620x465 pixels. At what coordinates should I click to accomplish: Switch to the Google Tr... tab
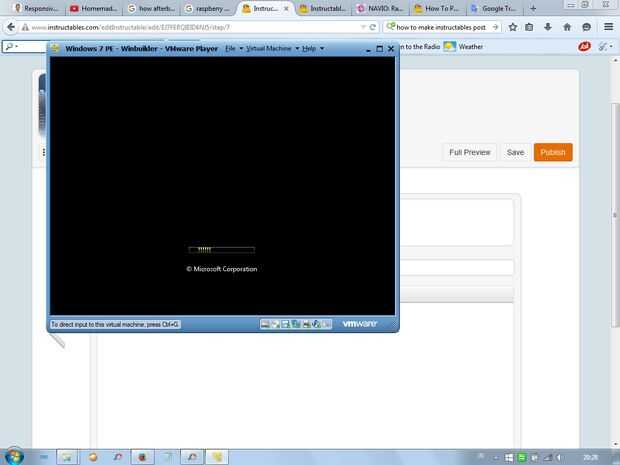[494, 8]
